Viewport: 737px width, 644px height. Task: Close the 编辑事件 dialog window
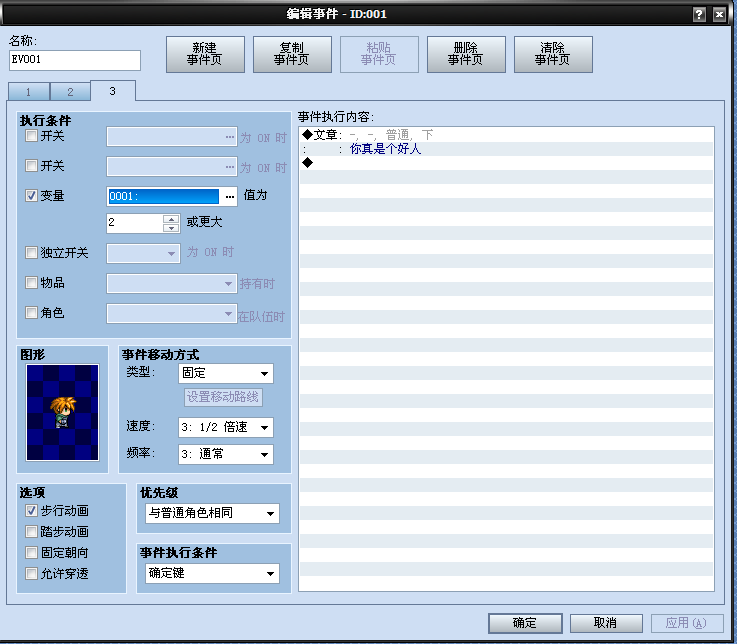[719, 14]
